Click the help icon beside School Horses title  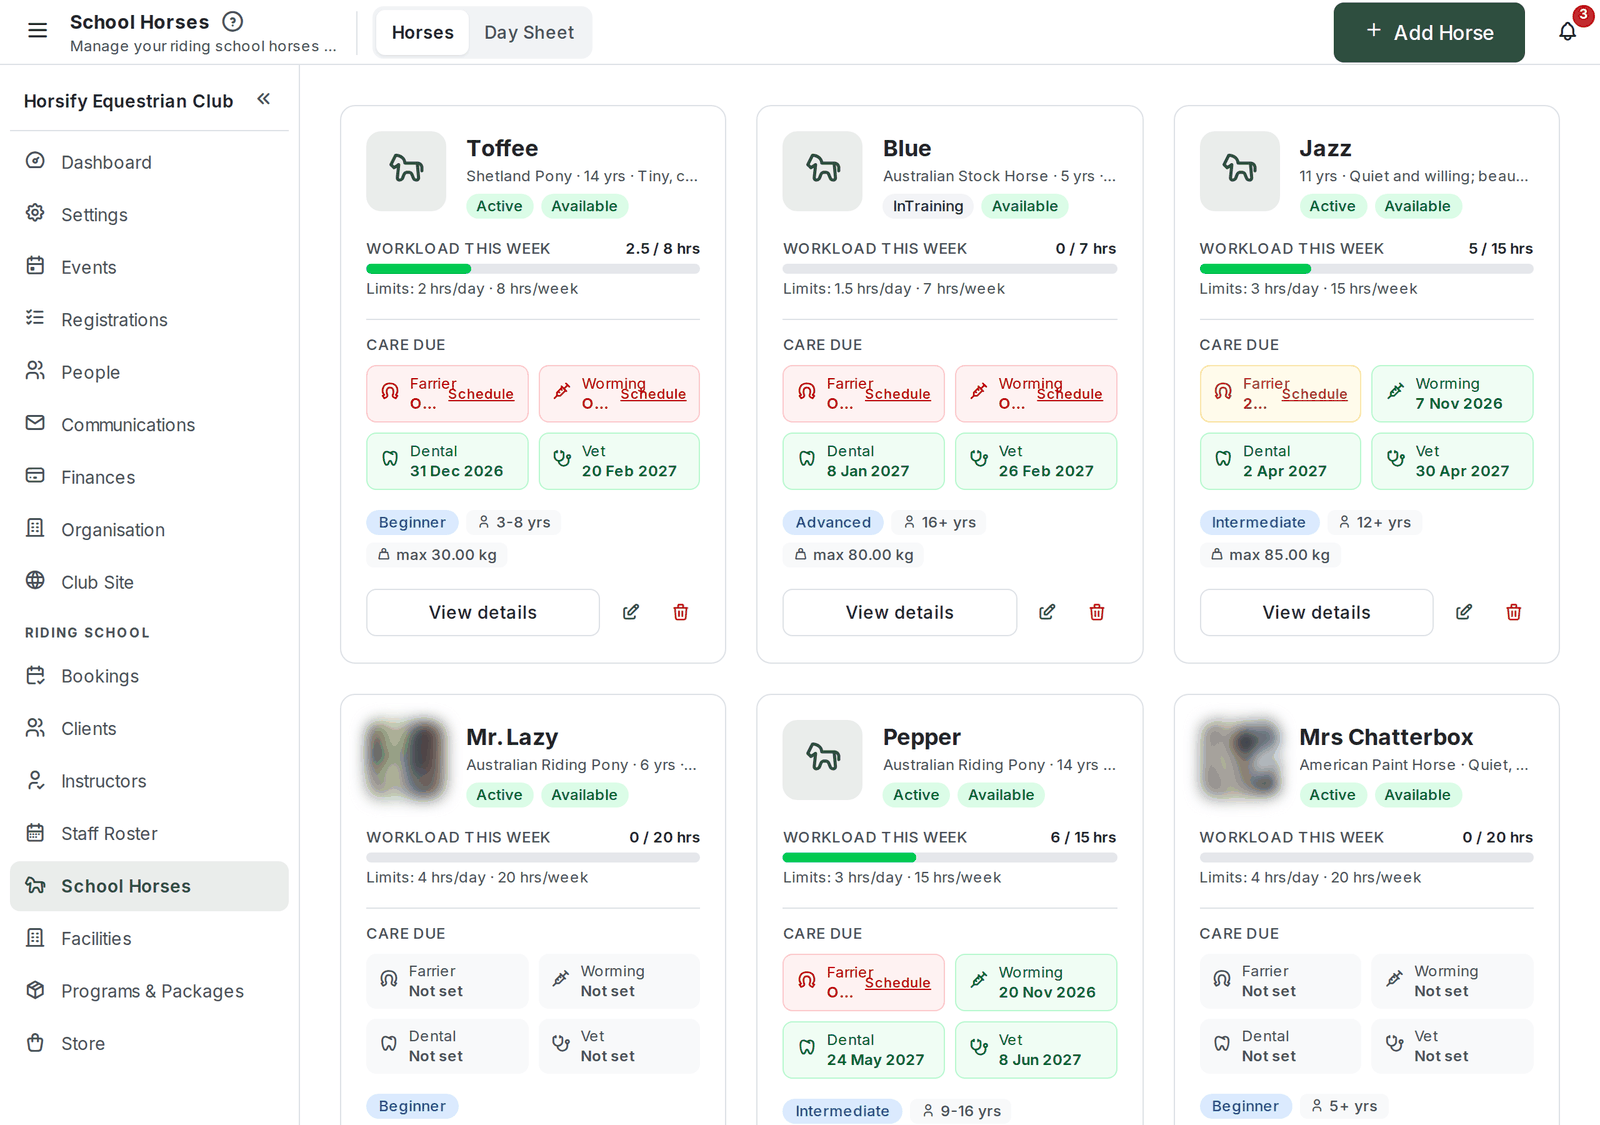pos(232,21)
